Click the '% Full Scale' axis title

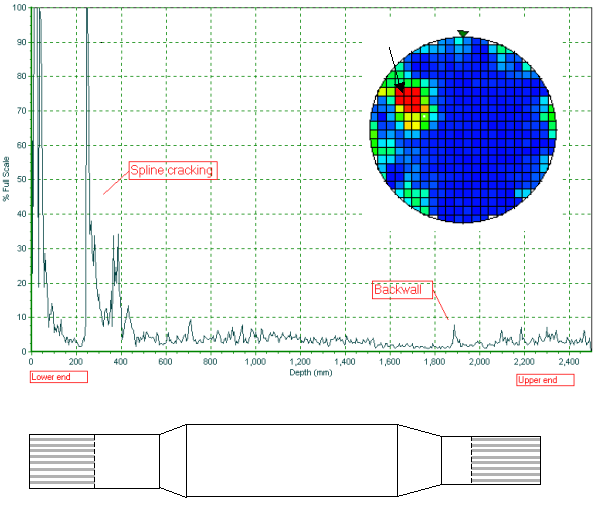6,179
